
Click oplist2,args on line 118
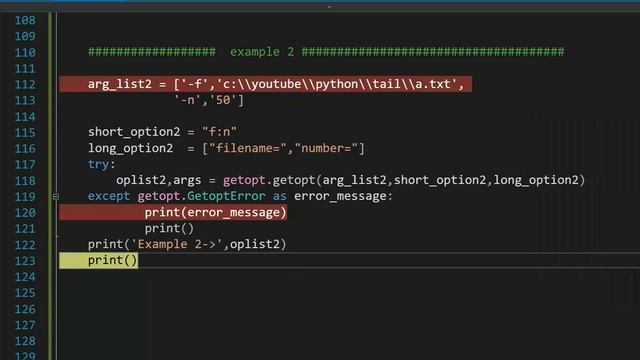pos(158,180)
